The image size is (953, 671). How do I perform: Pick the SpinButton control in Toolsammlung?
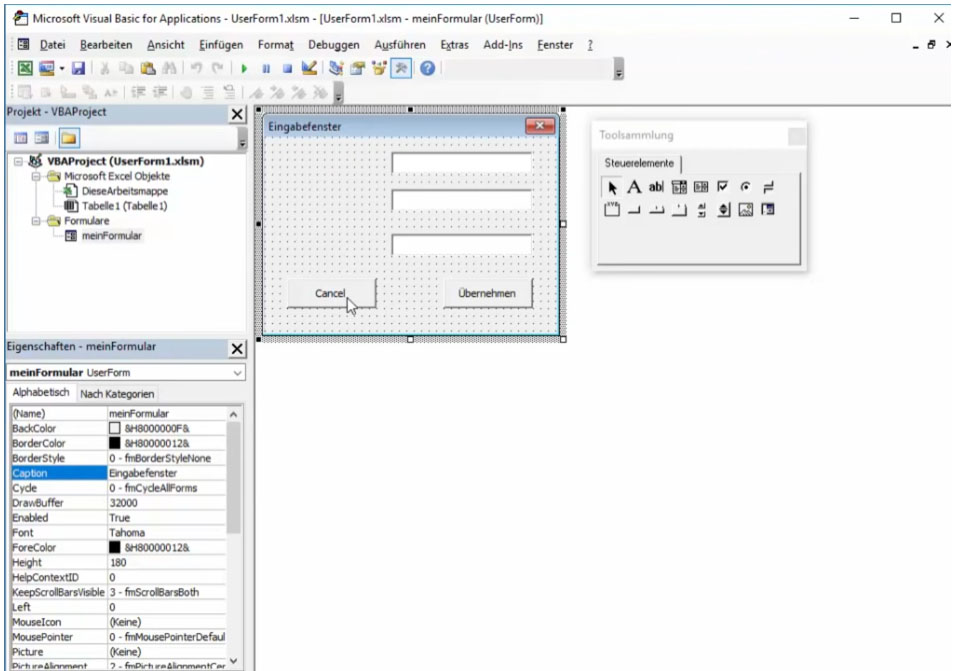(x=723, y=210)
